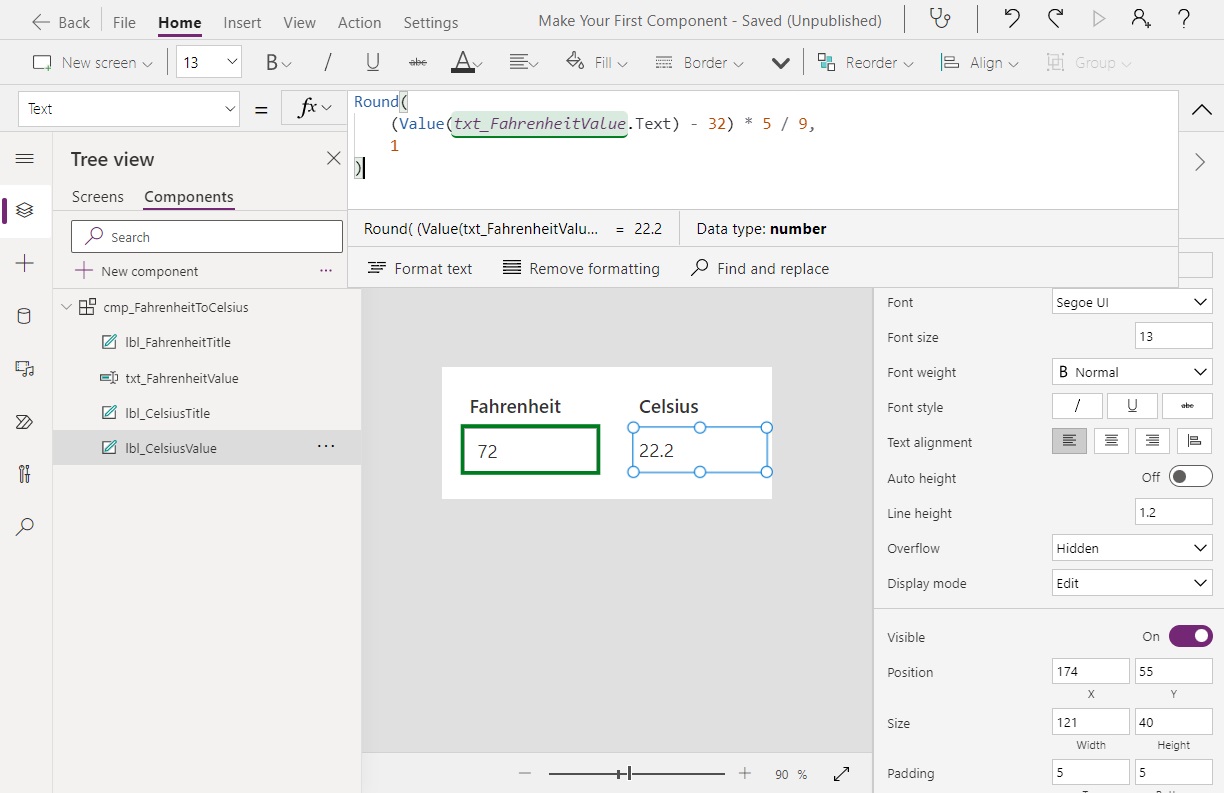Click the Format text button
This screenshot has height=793, width=1224.
point(419,268)
